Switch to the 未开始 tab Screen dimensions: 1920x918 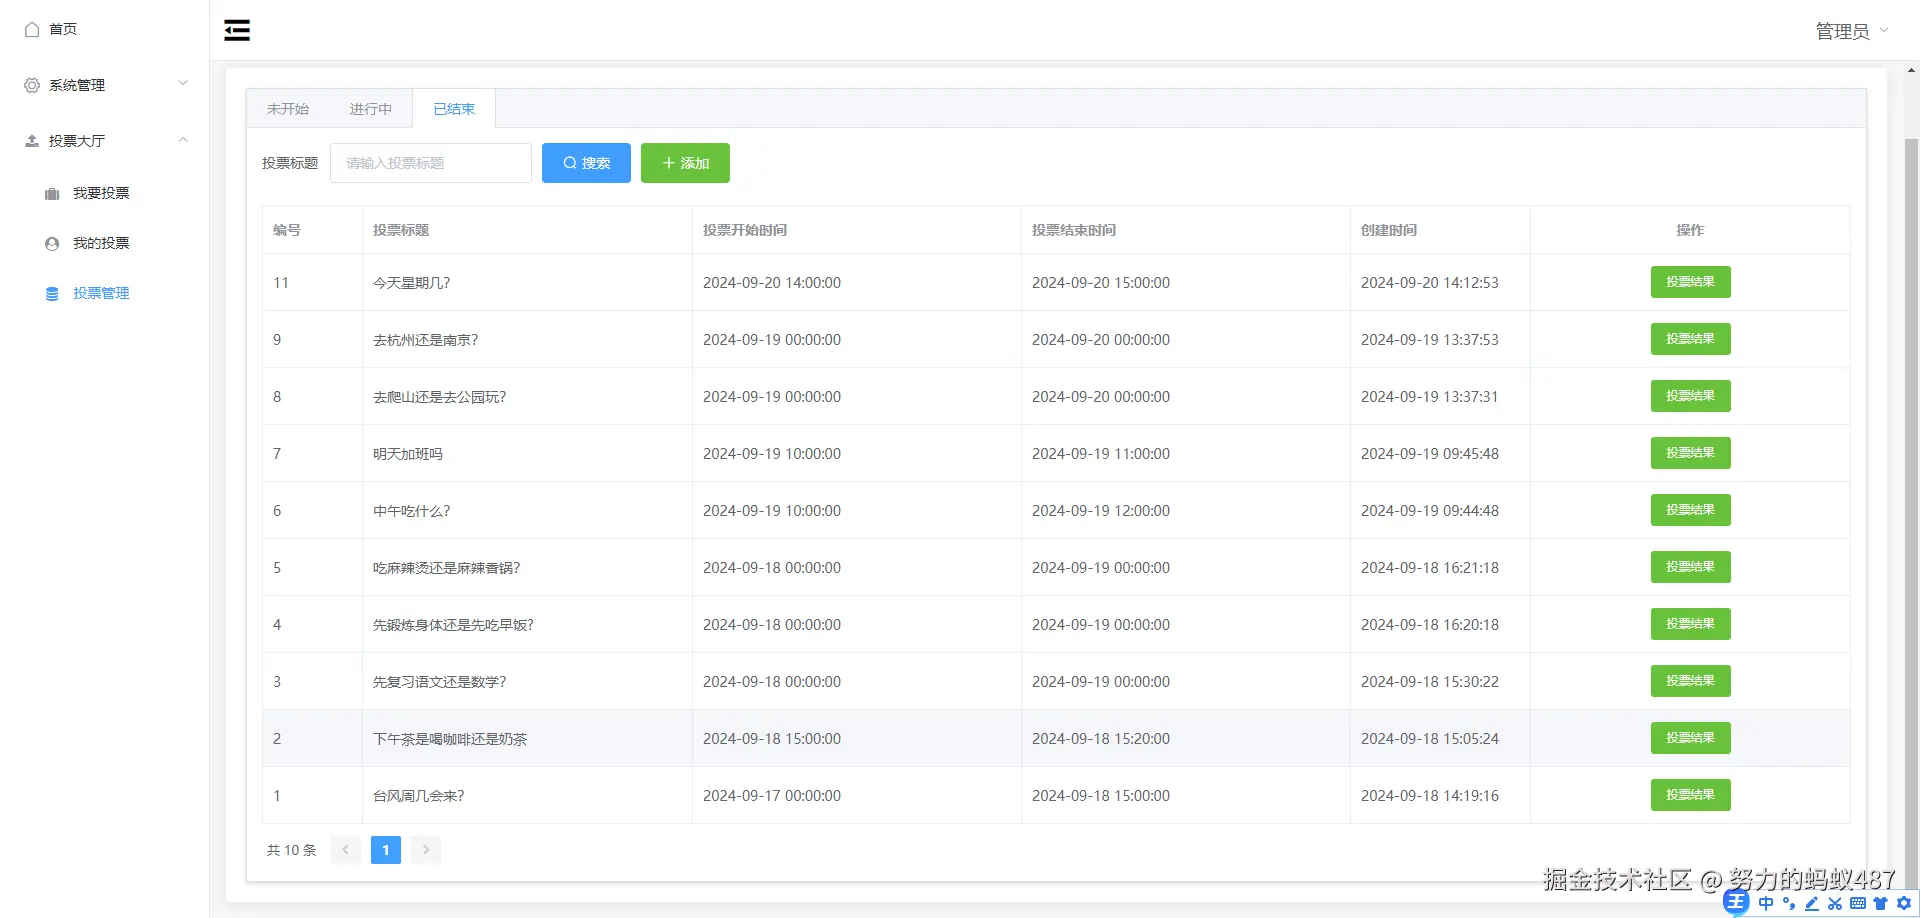[288, 109]
